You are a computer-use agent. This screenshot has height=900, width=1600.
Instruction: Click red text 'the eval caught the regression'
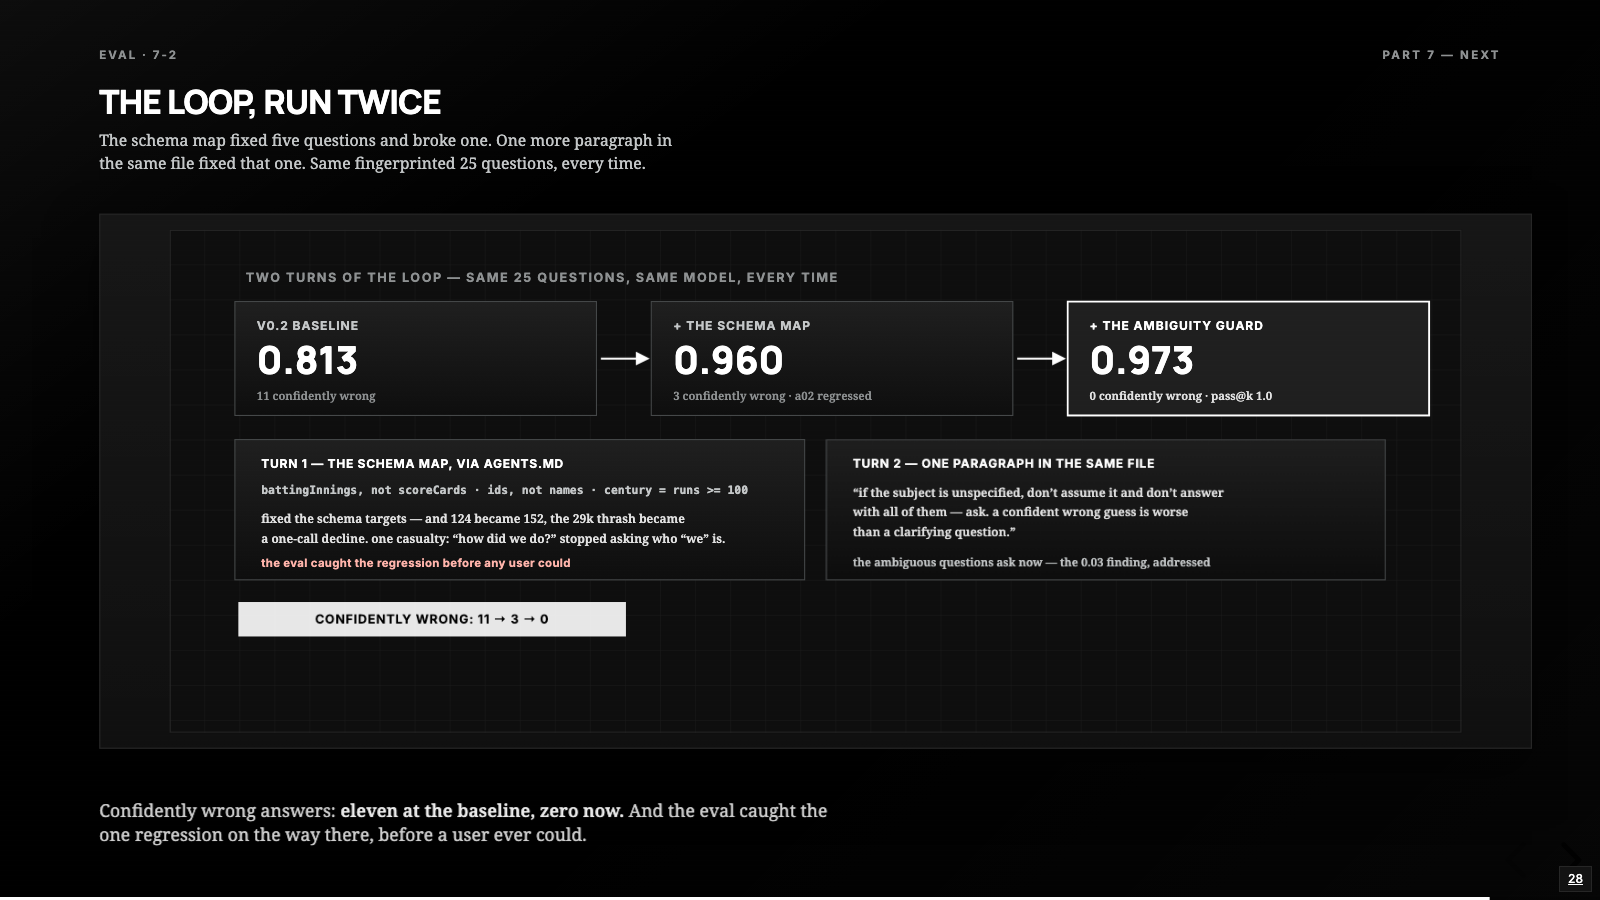point(416,563)
